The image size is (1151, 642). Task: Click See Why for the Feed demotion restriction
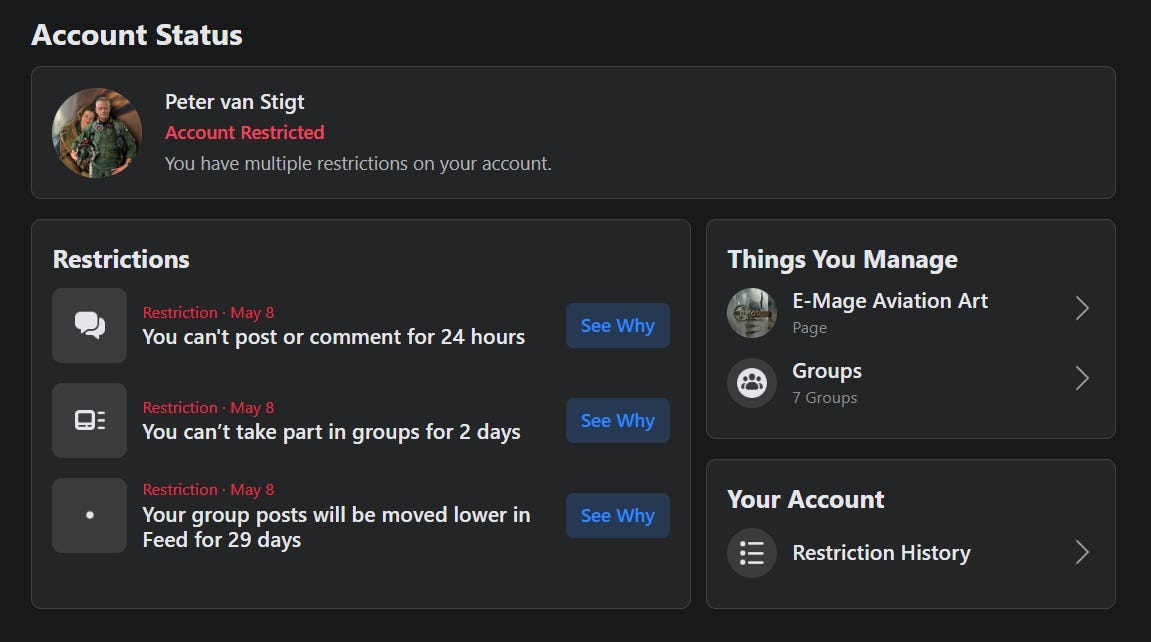pos(617,515)
